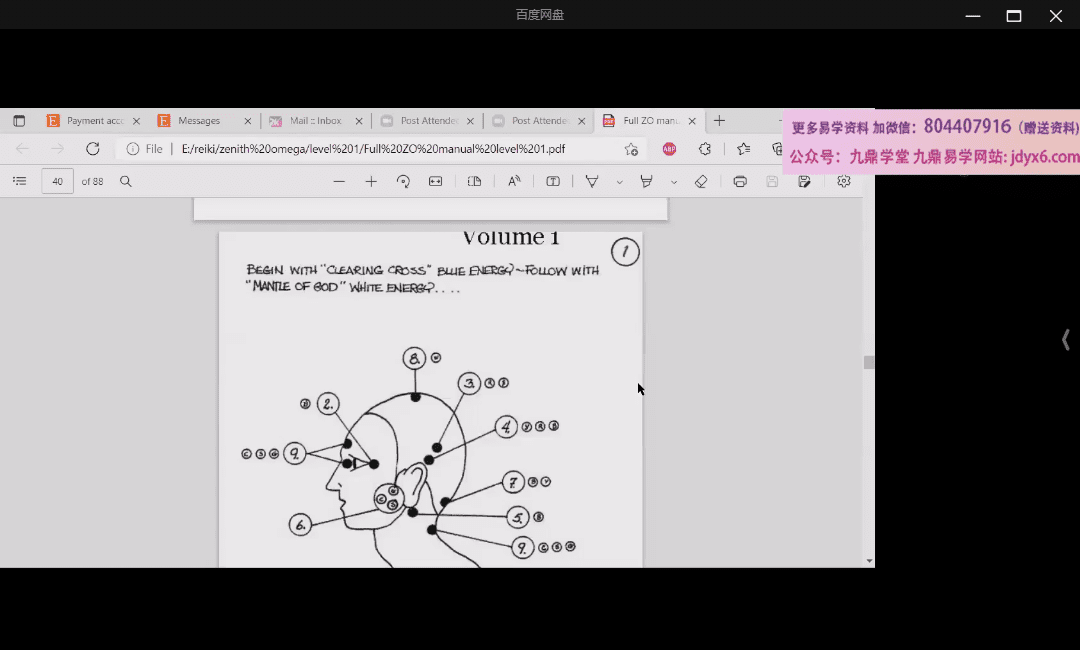Zoom in using the plus button
This screenshot has height=650, width=1080.
[371, 181]
